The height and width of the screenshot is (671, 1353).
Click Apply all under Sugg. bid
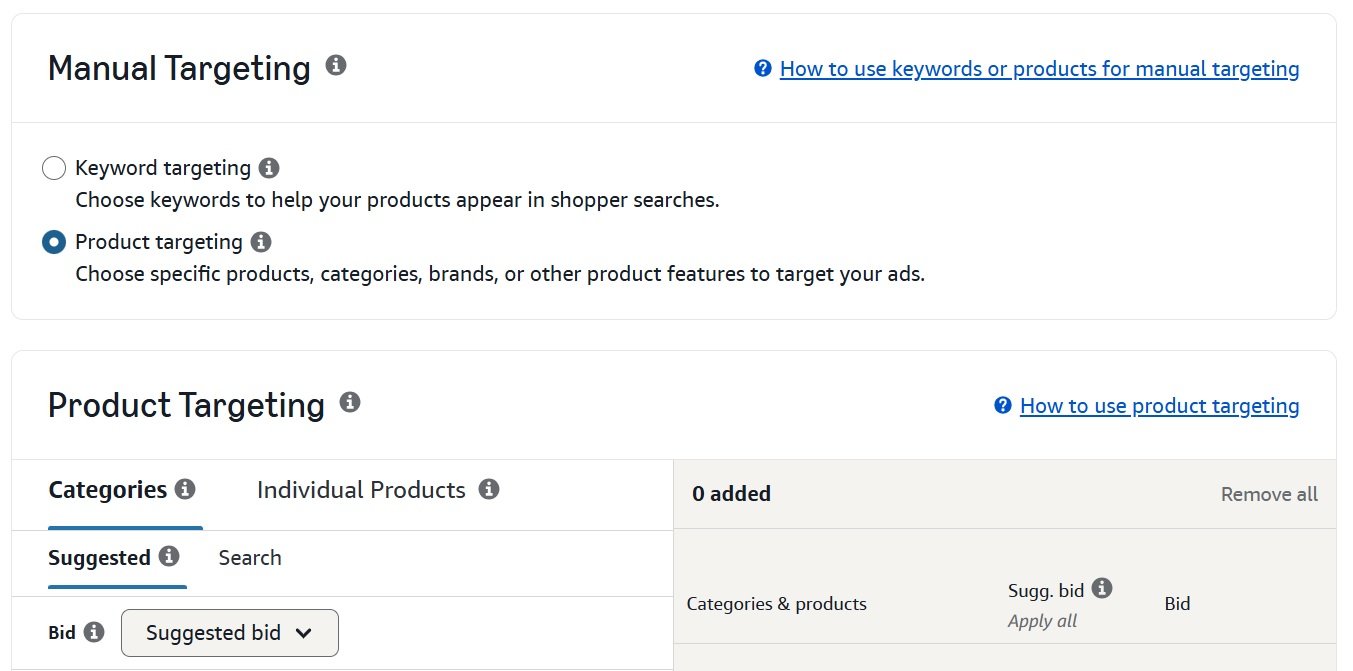tap(1042, 620)
